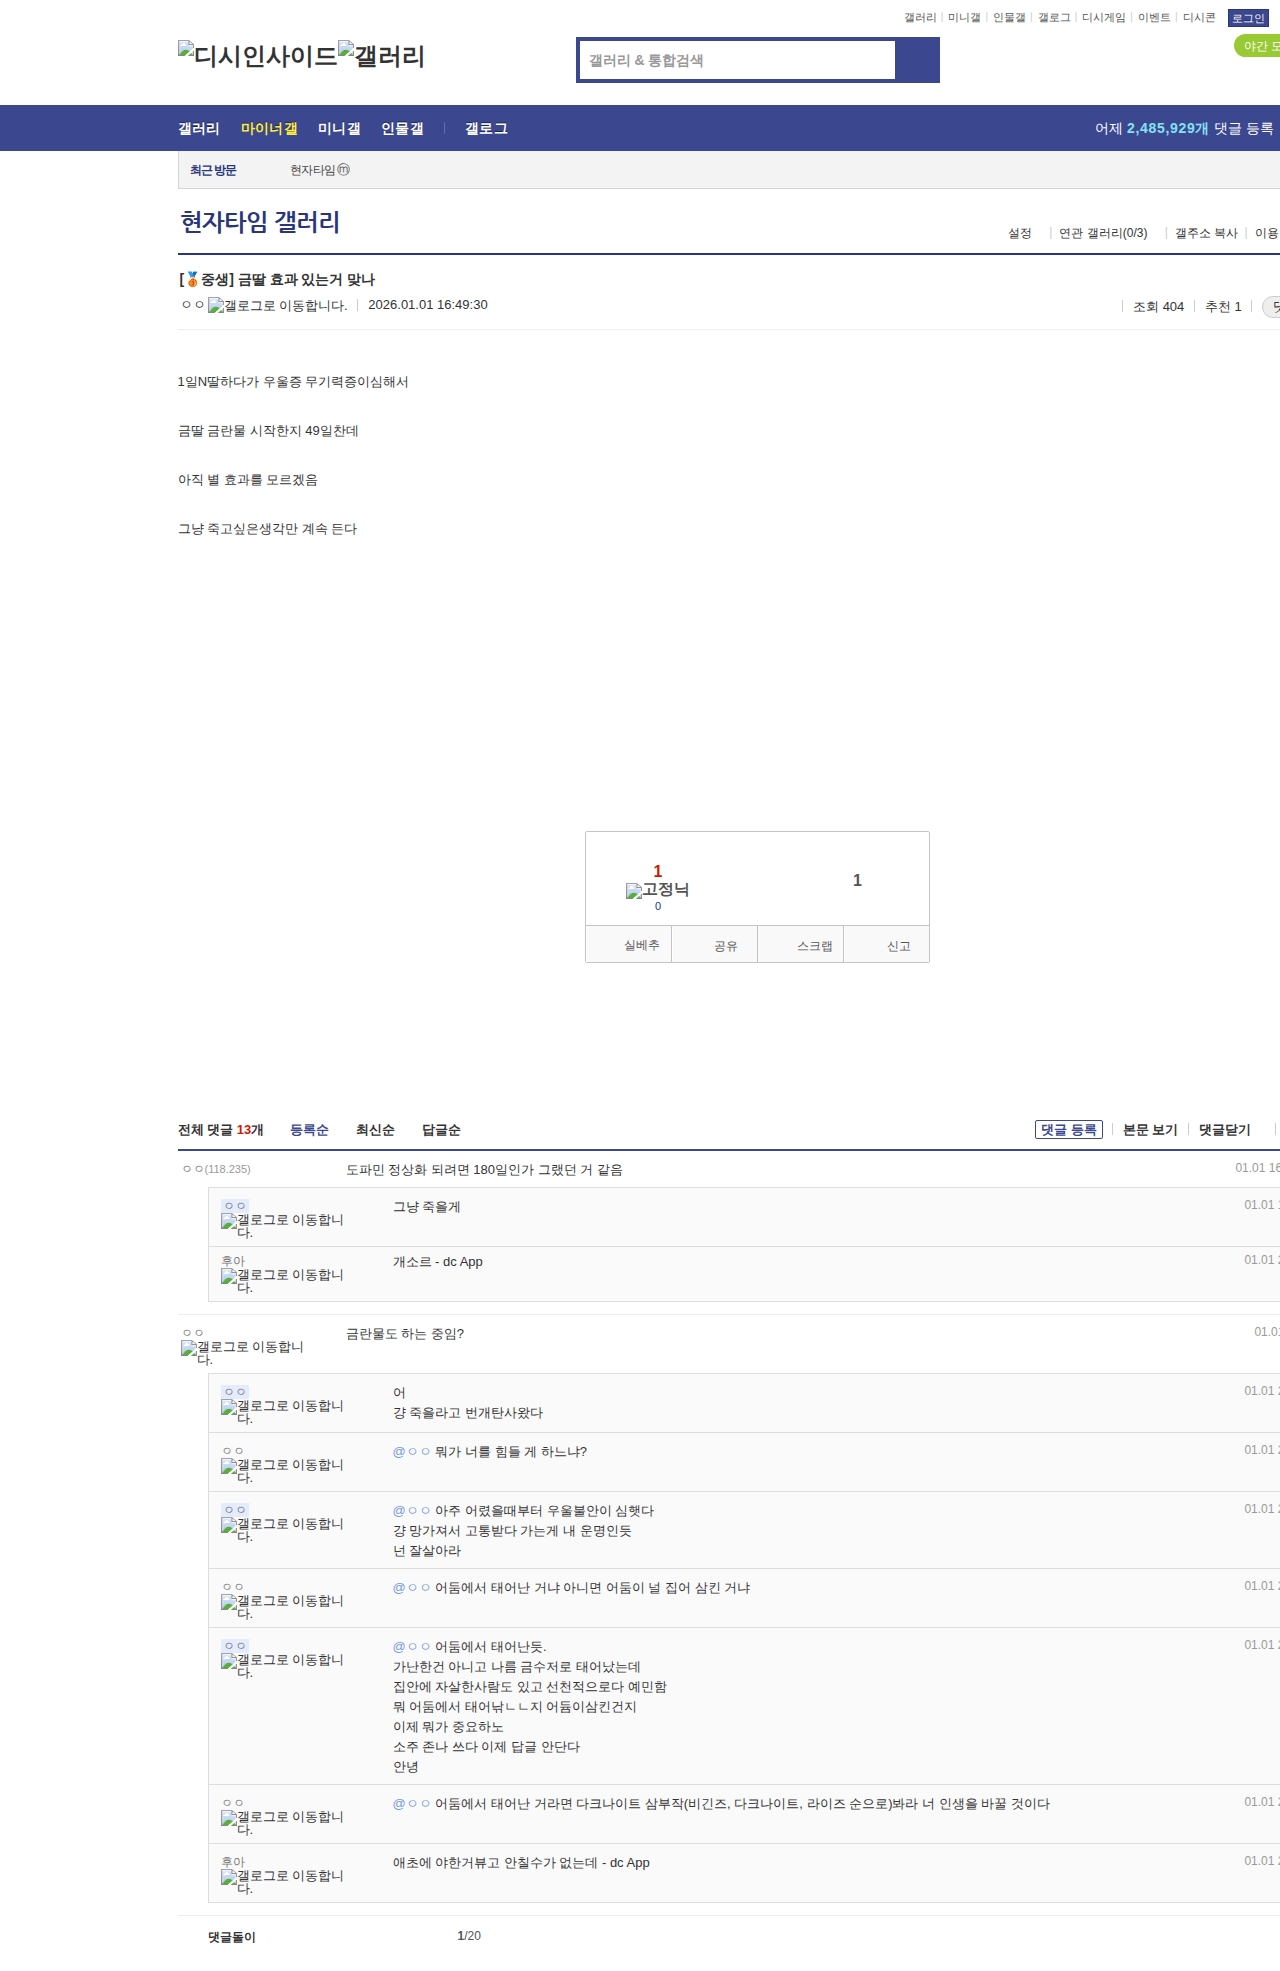This screenshot has height=1971, width=1280.
Task: Click inside the 갤러리 & 통합검색 search field
Action: 737,60
